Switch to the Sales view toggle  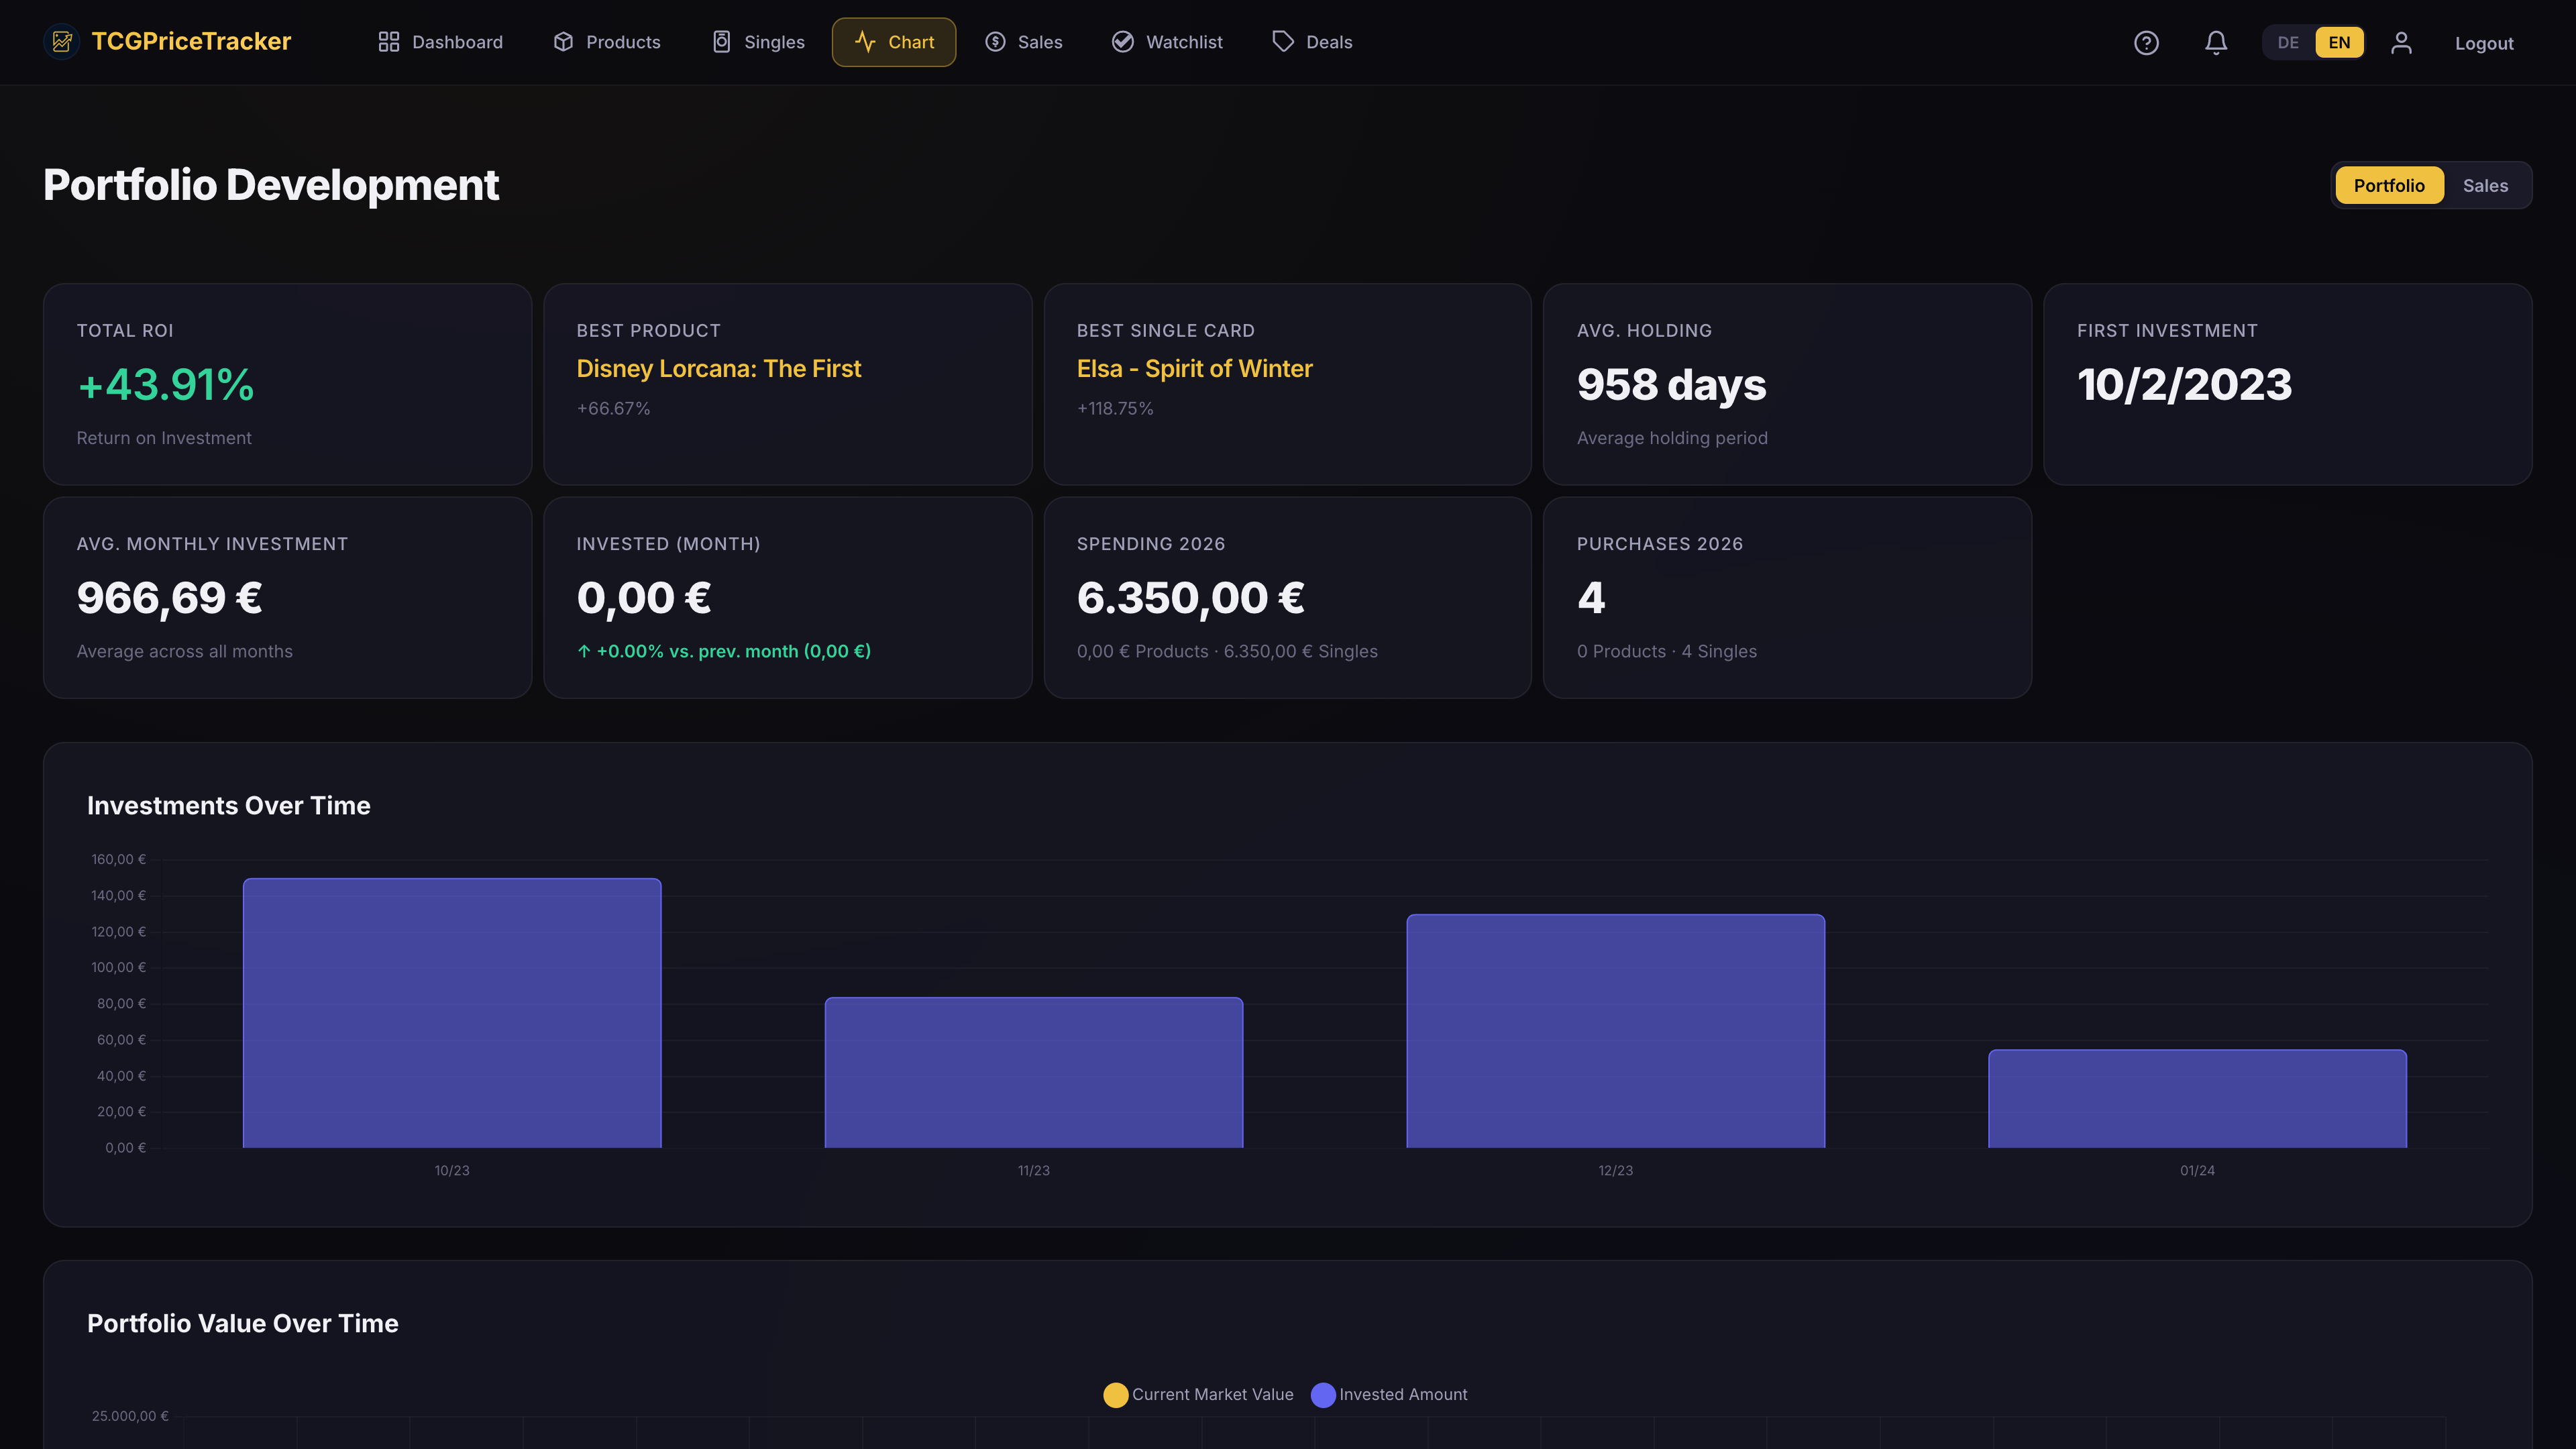coord(2485,185)
